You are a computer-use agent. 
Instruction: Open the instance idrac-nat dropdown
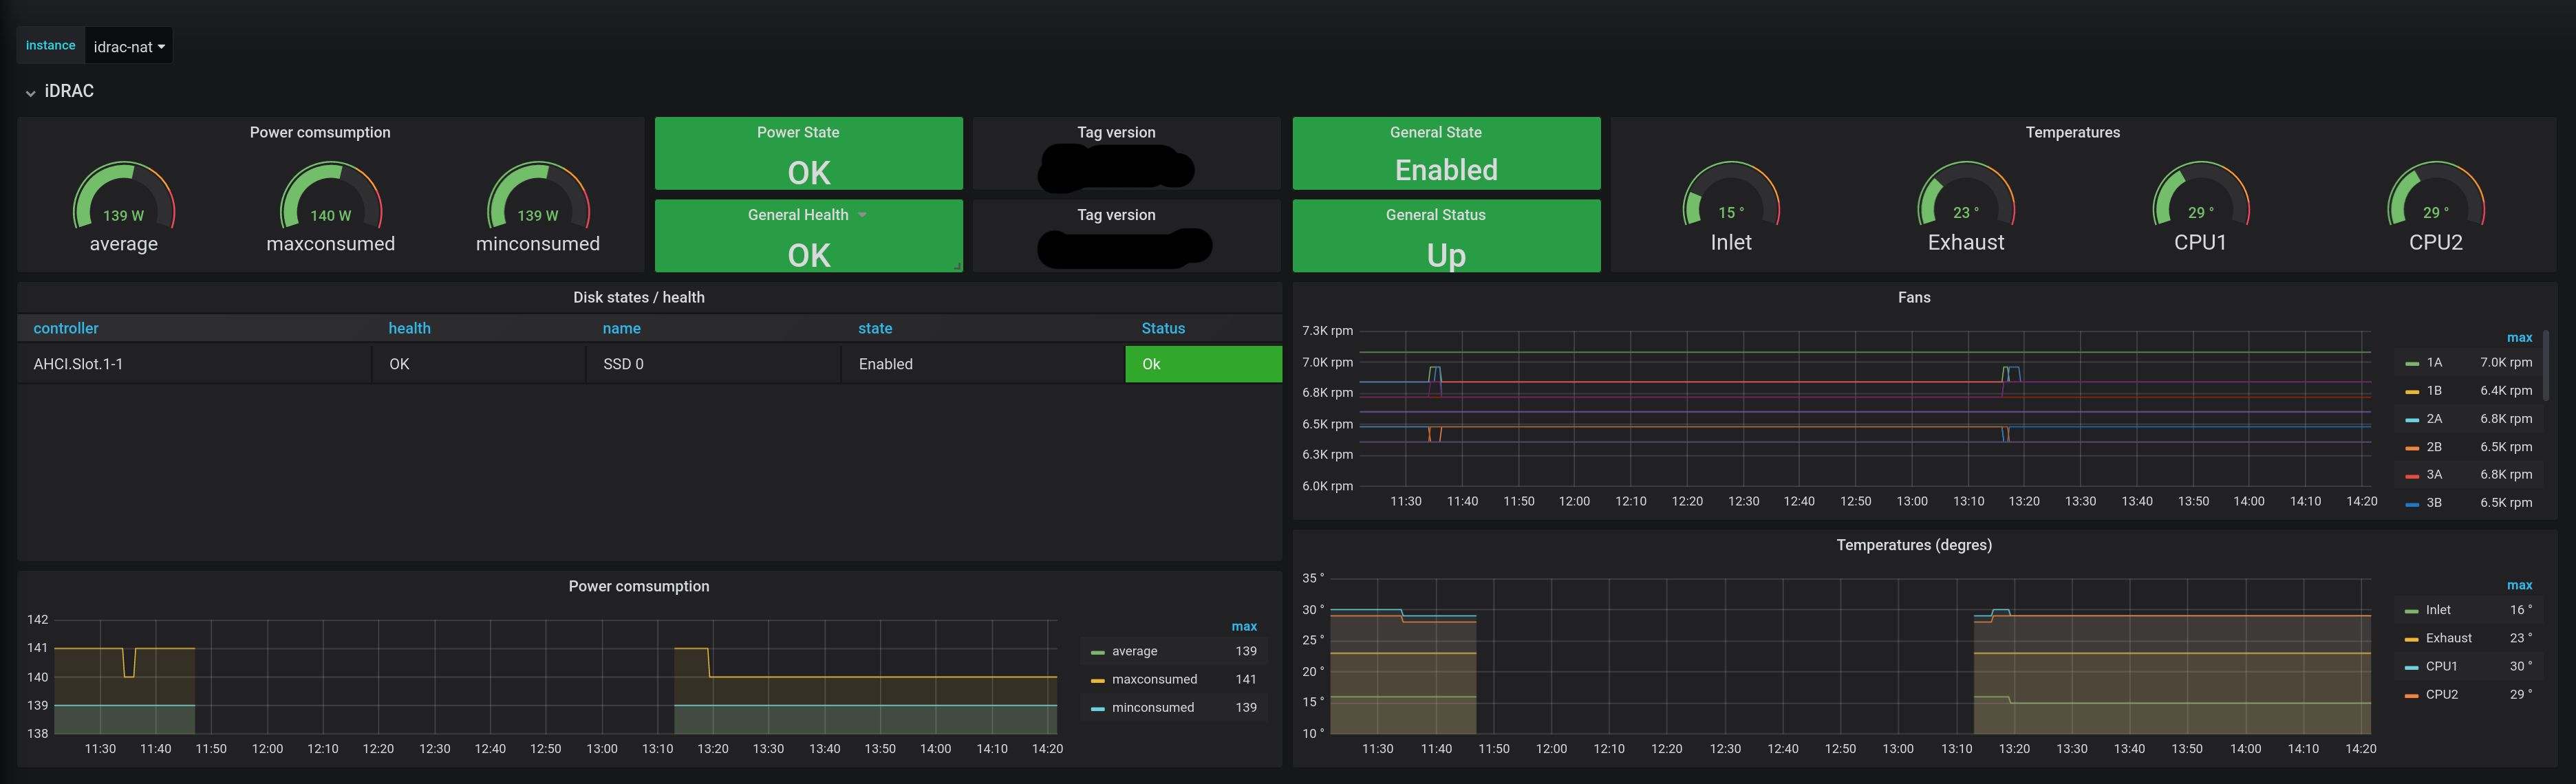pos(129,47)
